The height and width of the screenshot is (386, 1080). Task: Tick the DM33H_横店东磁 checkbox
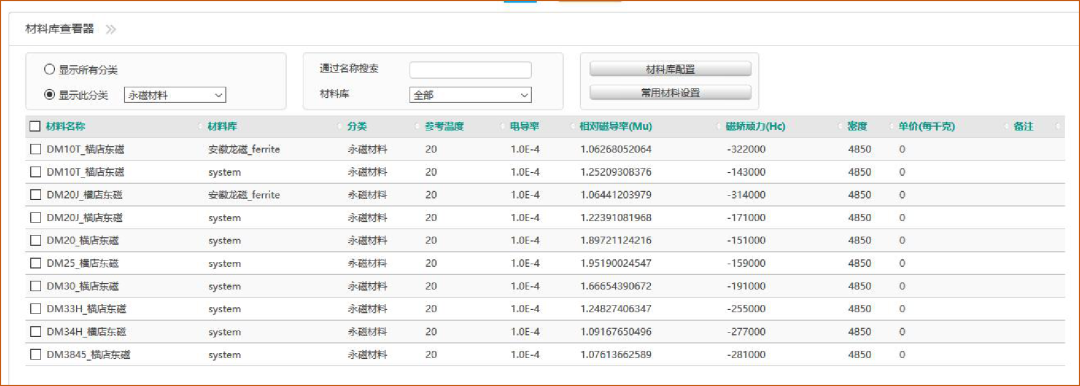pos(35,309)
